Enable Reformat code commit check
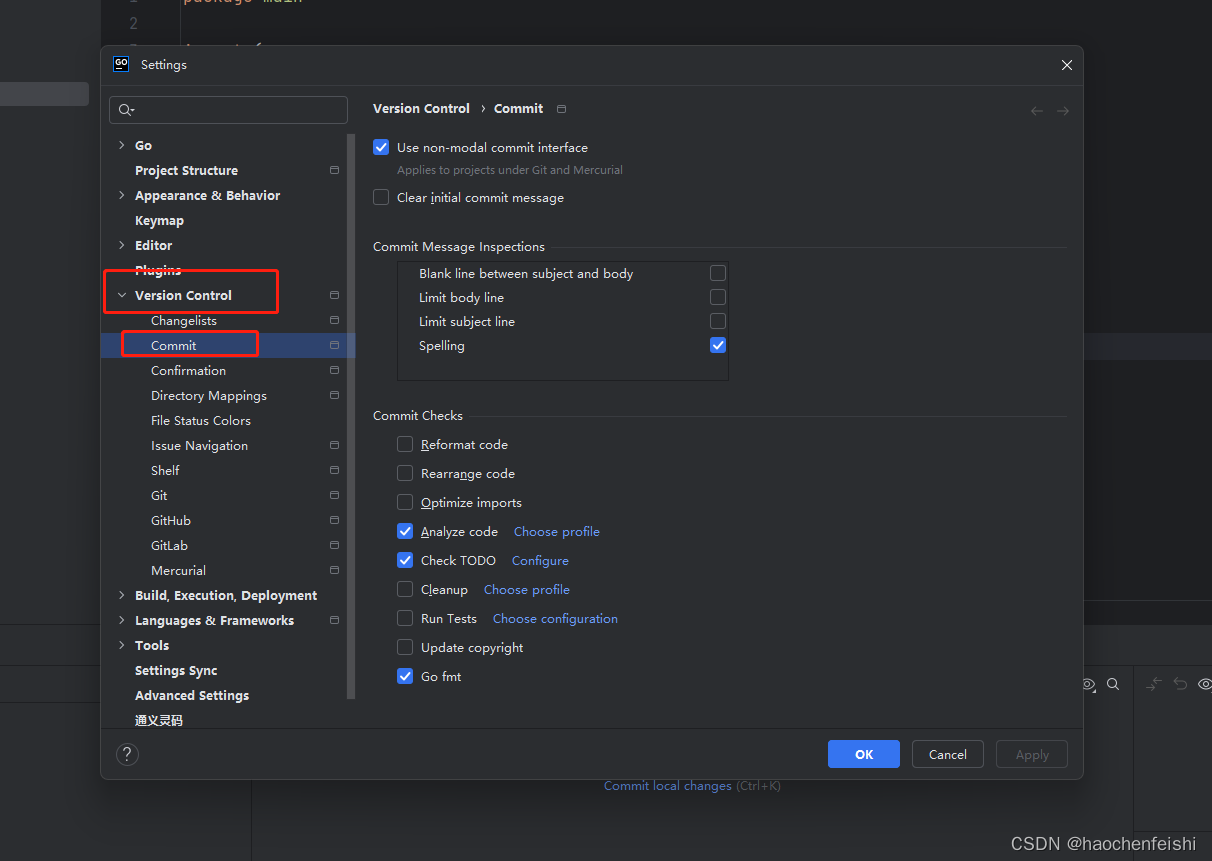This screenshot has width=1212, height=861. point(405,444)
